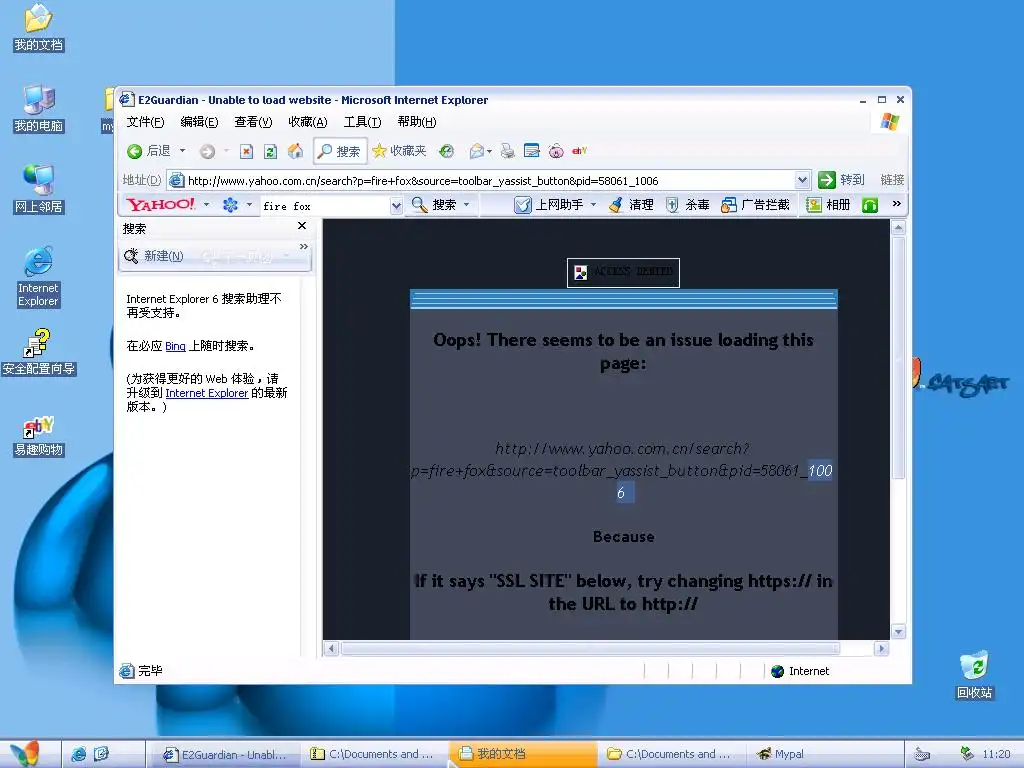
Task: Click the blue flower toolbar icon
Action: point(230,205)
